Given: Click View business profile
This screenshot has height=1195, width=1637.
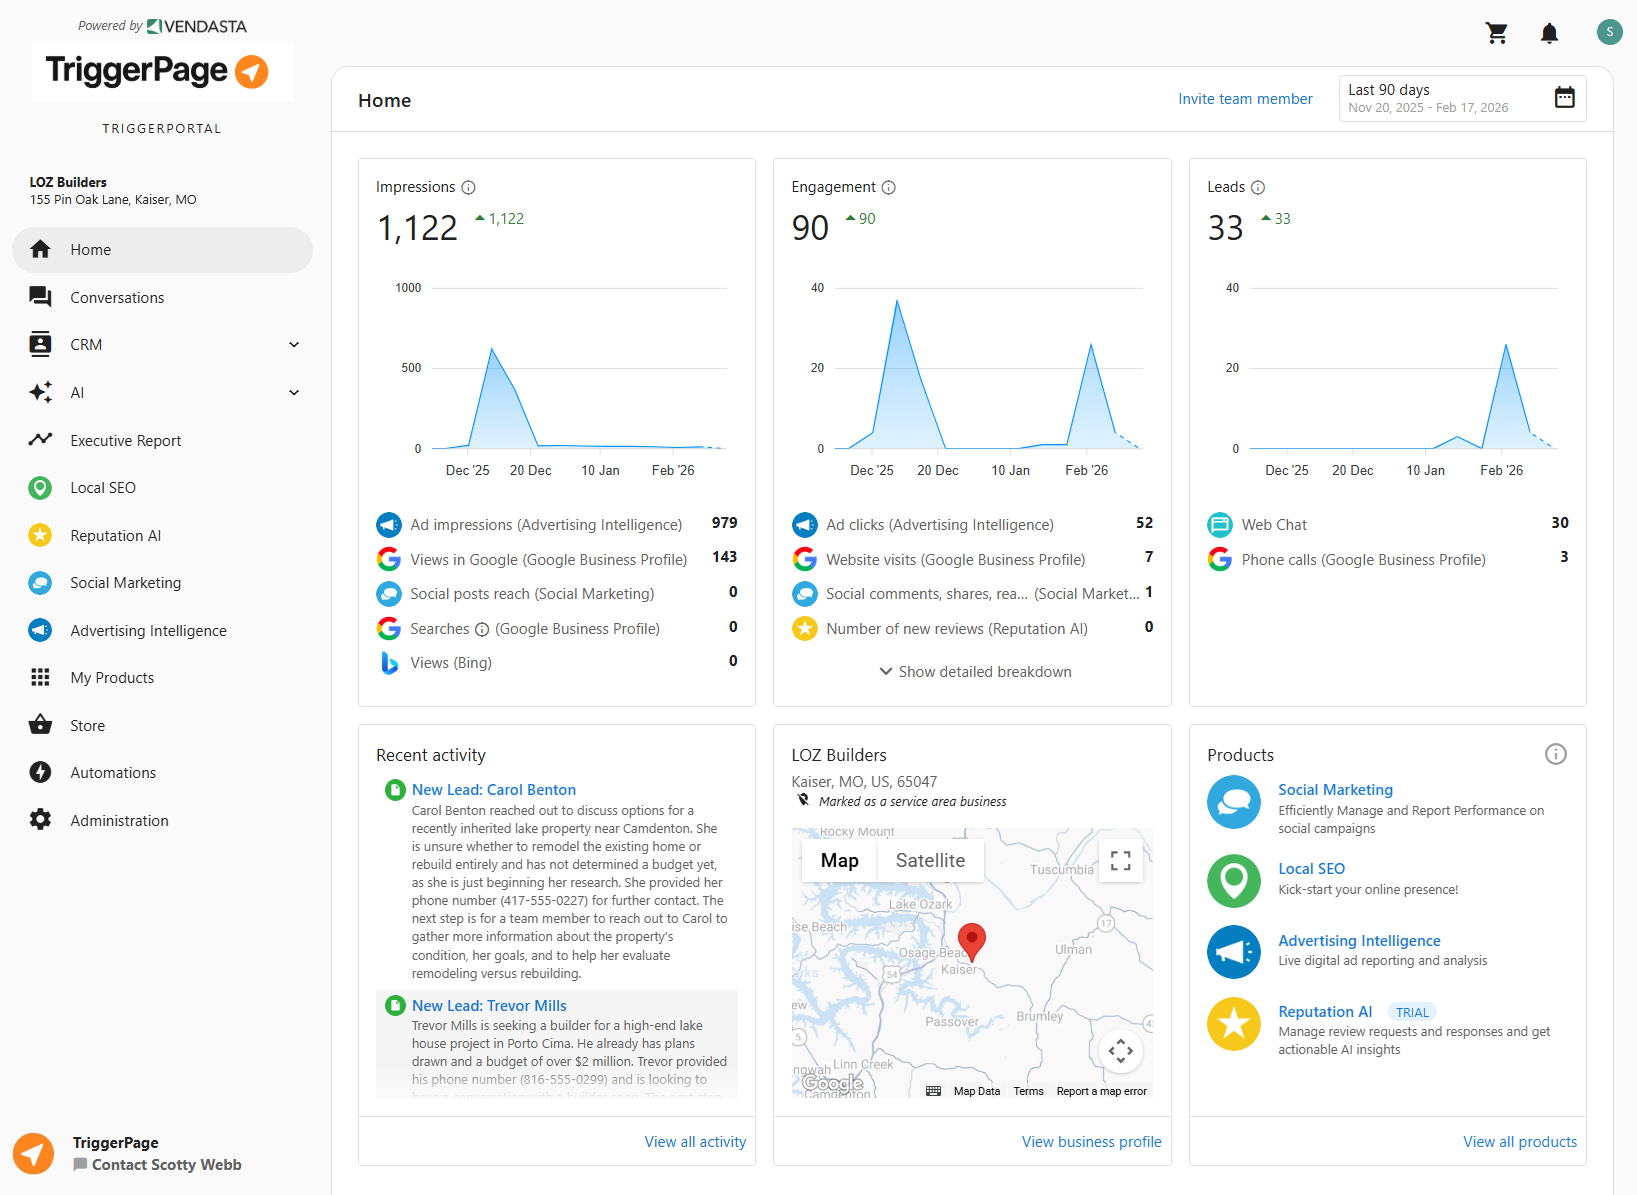Looking at the screenshot, I should click(x=1091, y=1142).
